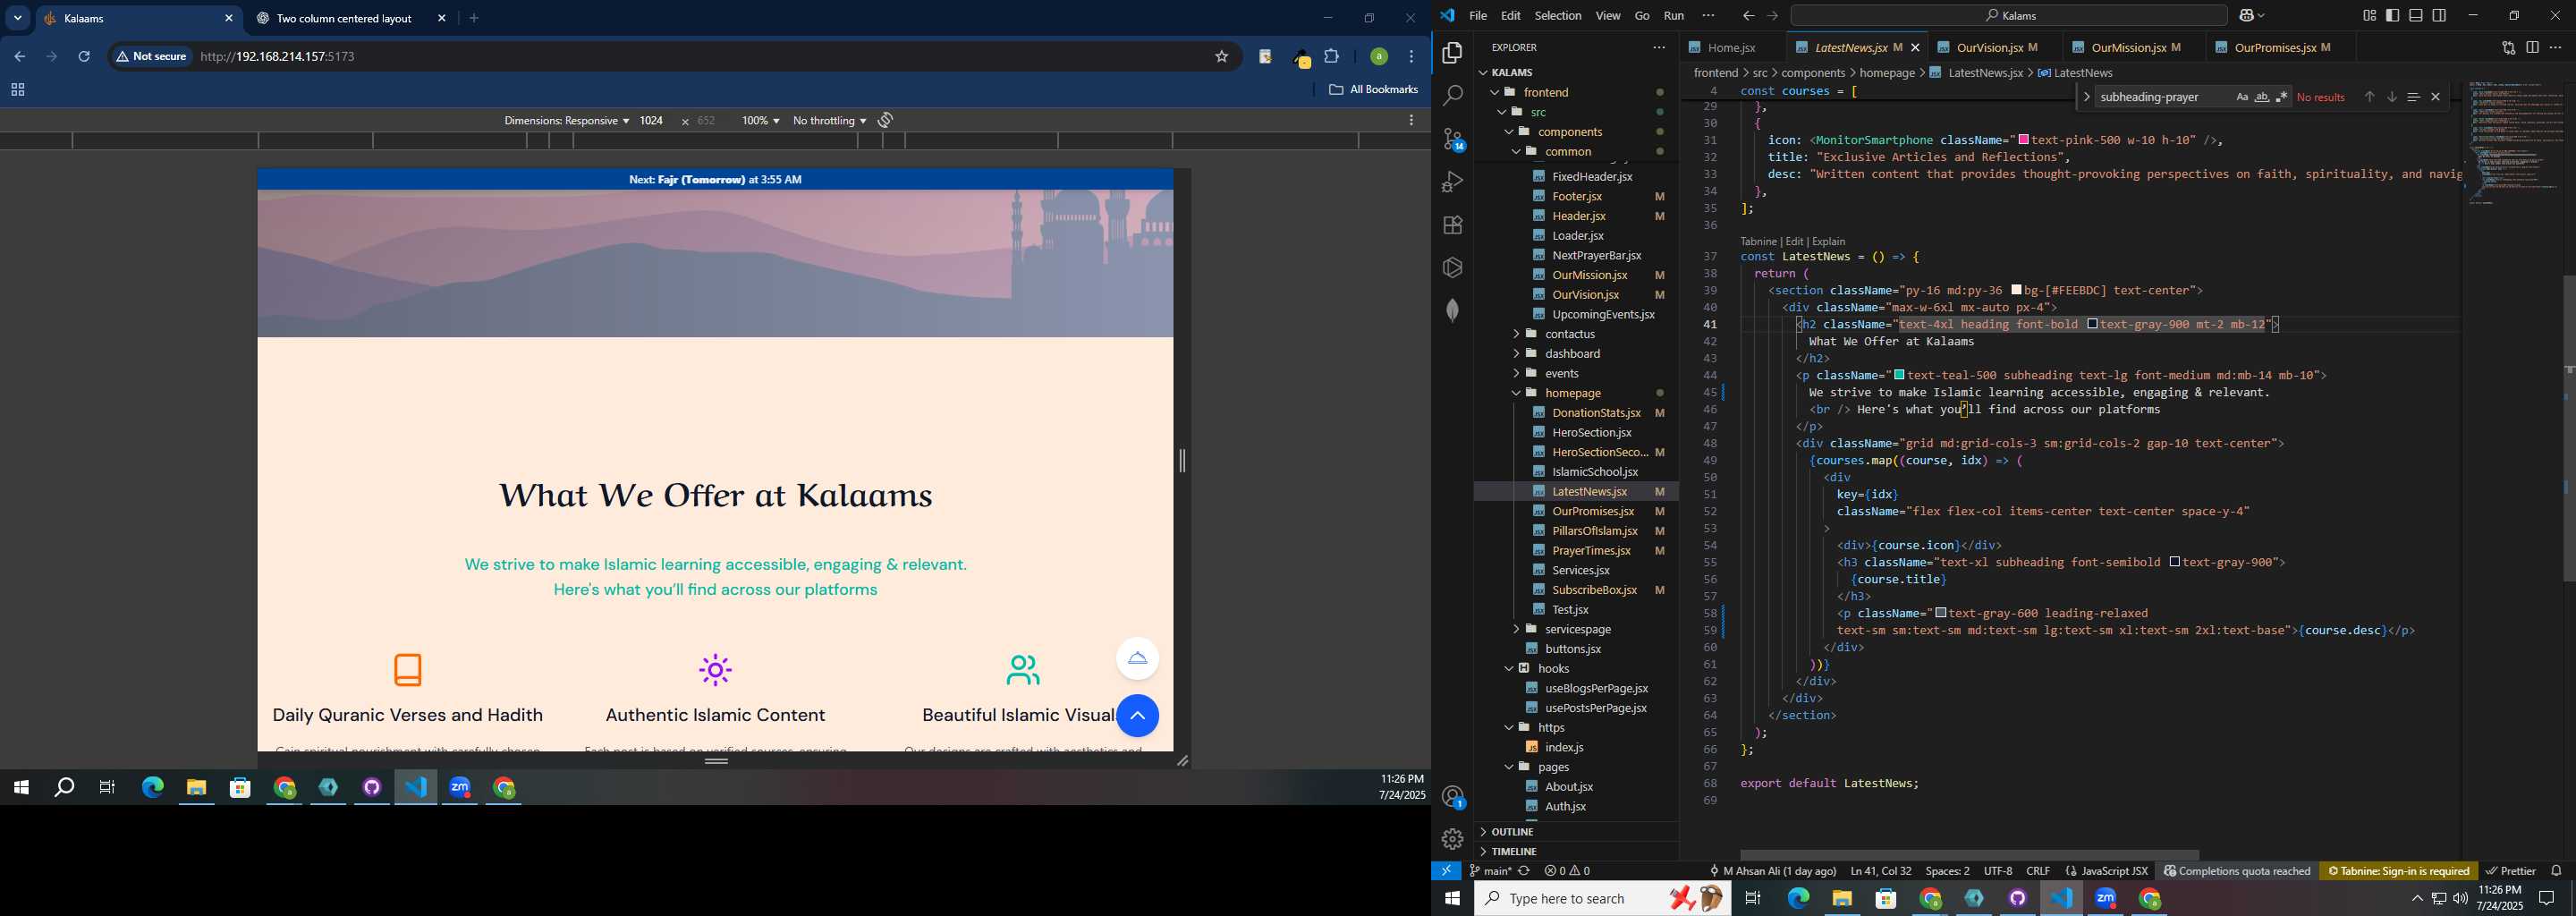Viewport: 2576px width, 916px height.
Task: Click the Split Editor Right icon
Action: pyautogui.click(x=2532, y=47)
